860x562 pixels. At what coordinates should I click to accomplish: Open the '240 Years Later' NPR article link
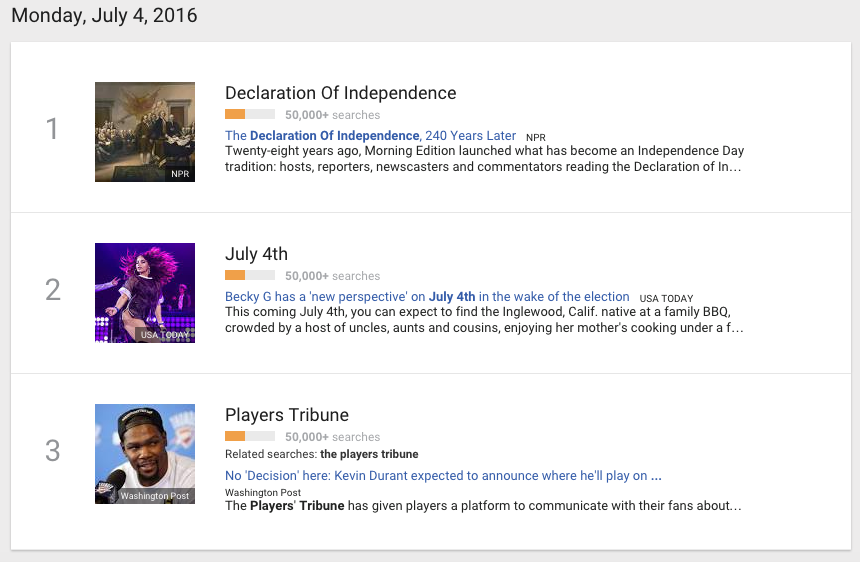(x=370, y=136)
